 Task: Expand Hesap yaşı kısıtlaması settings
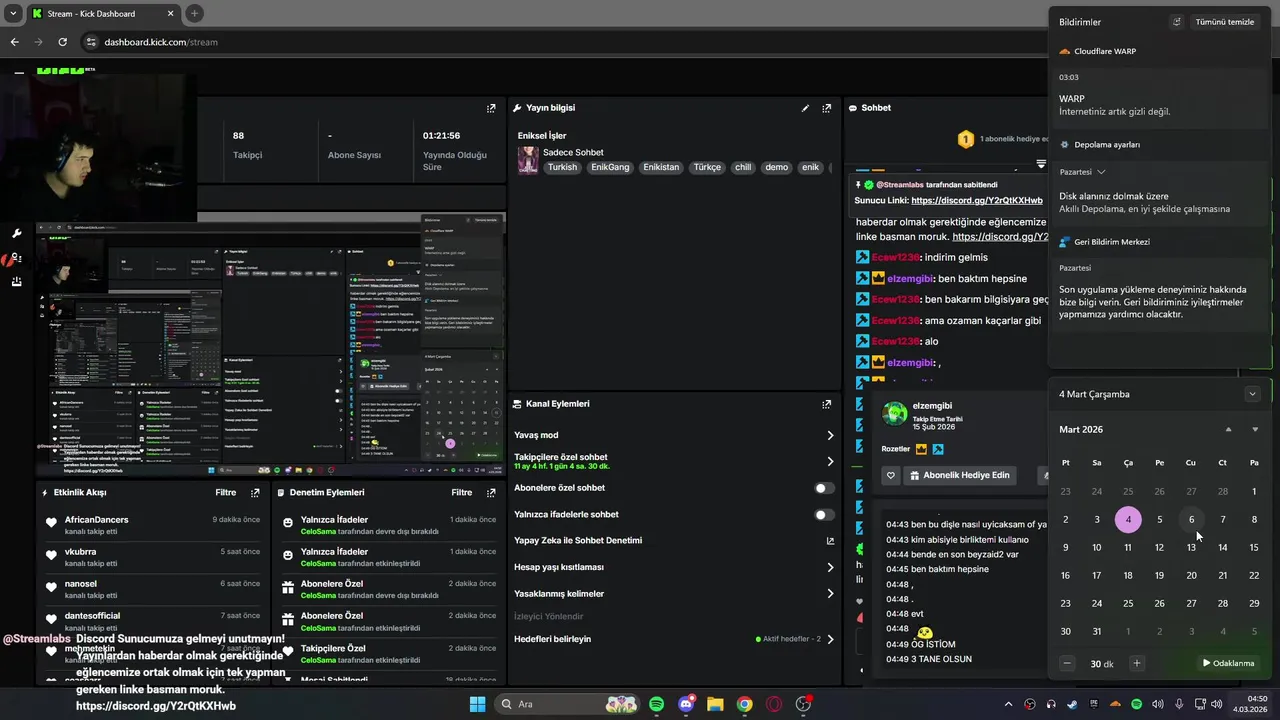click(x=830, y=567)
